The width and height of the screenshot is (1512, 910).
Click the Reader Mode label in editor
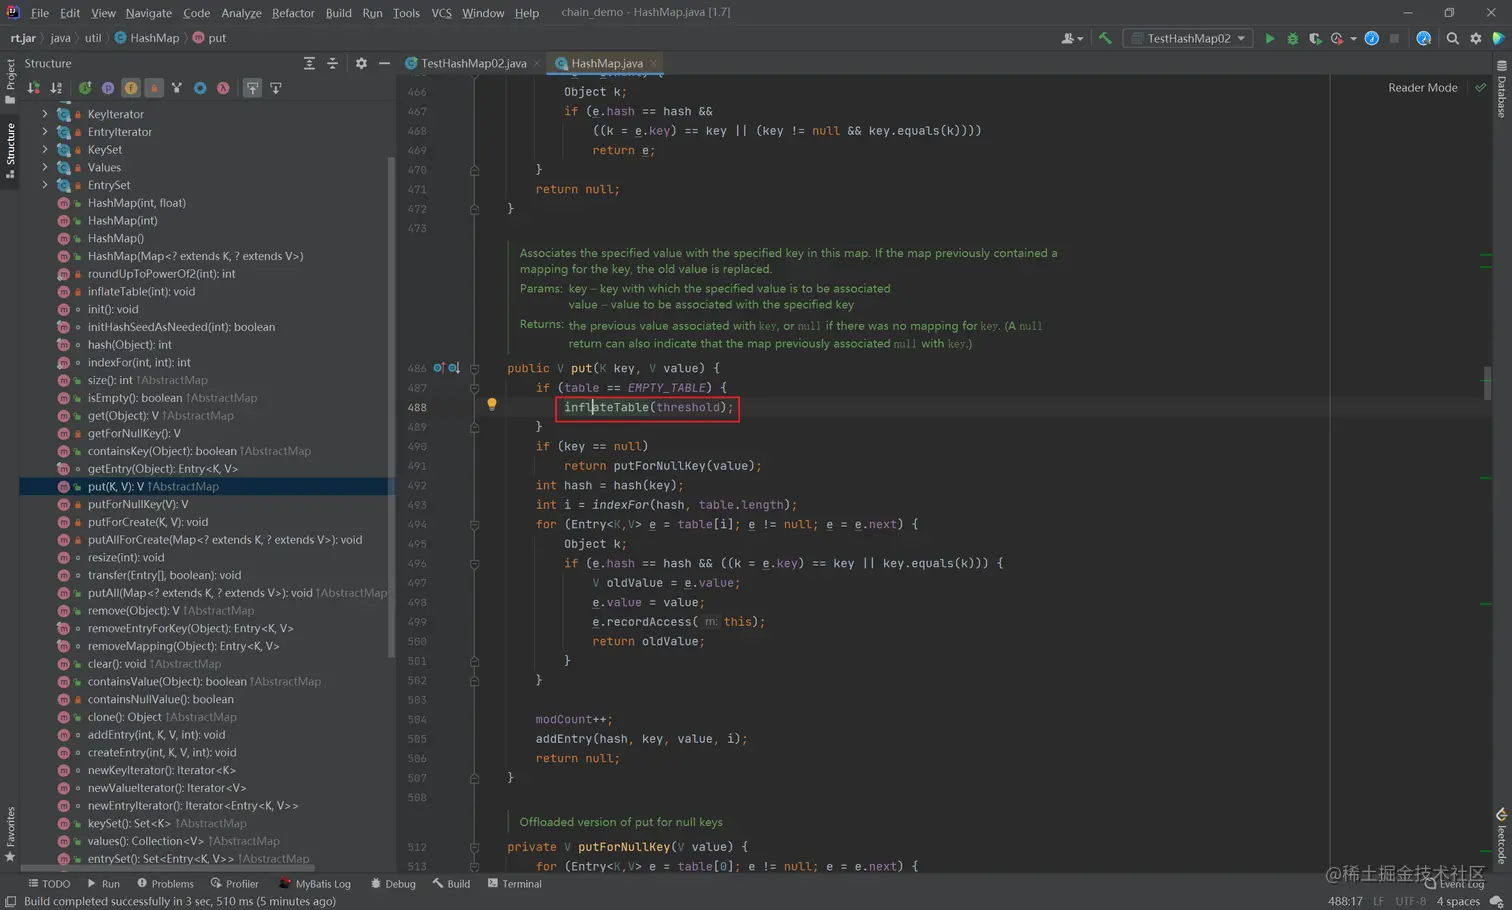pos(1422,88)
